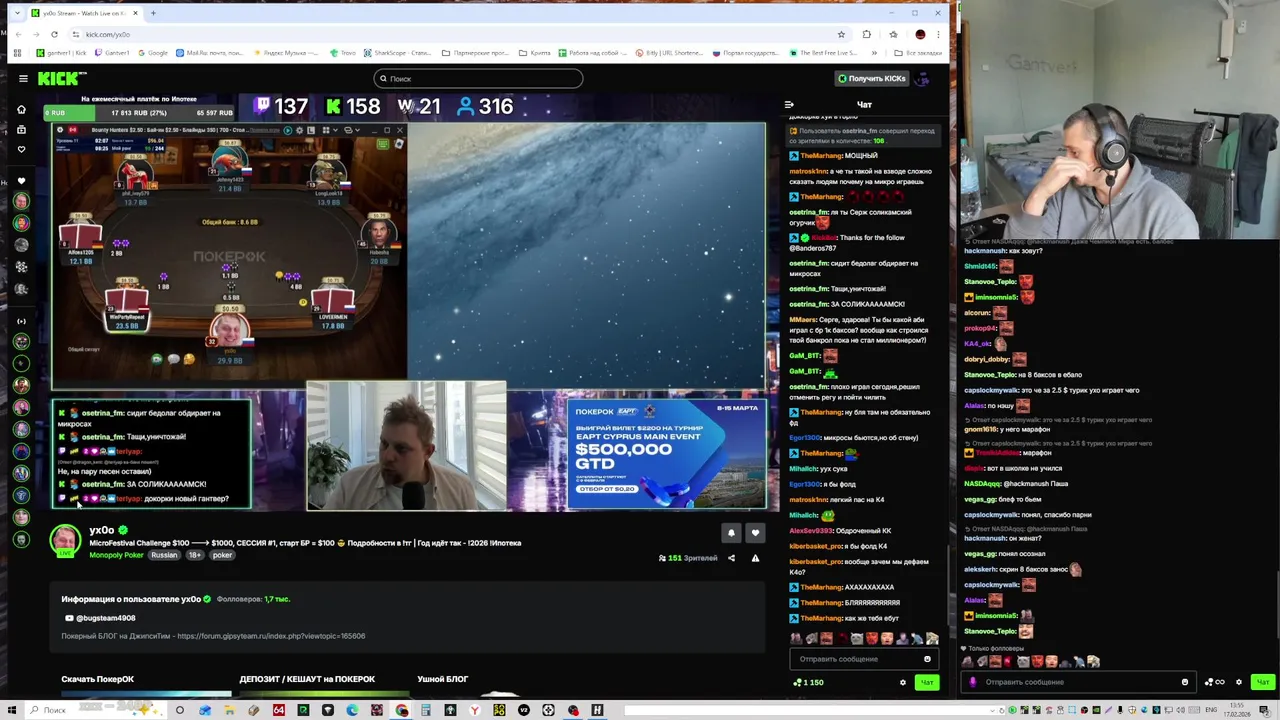Screen dimensions: 1280x720
Task: Open Все закладки bookmarks folder
Action: tap(918, 53)
